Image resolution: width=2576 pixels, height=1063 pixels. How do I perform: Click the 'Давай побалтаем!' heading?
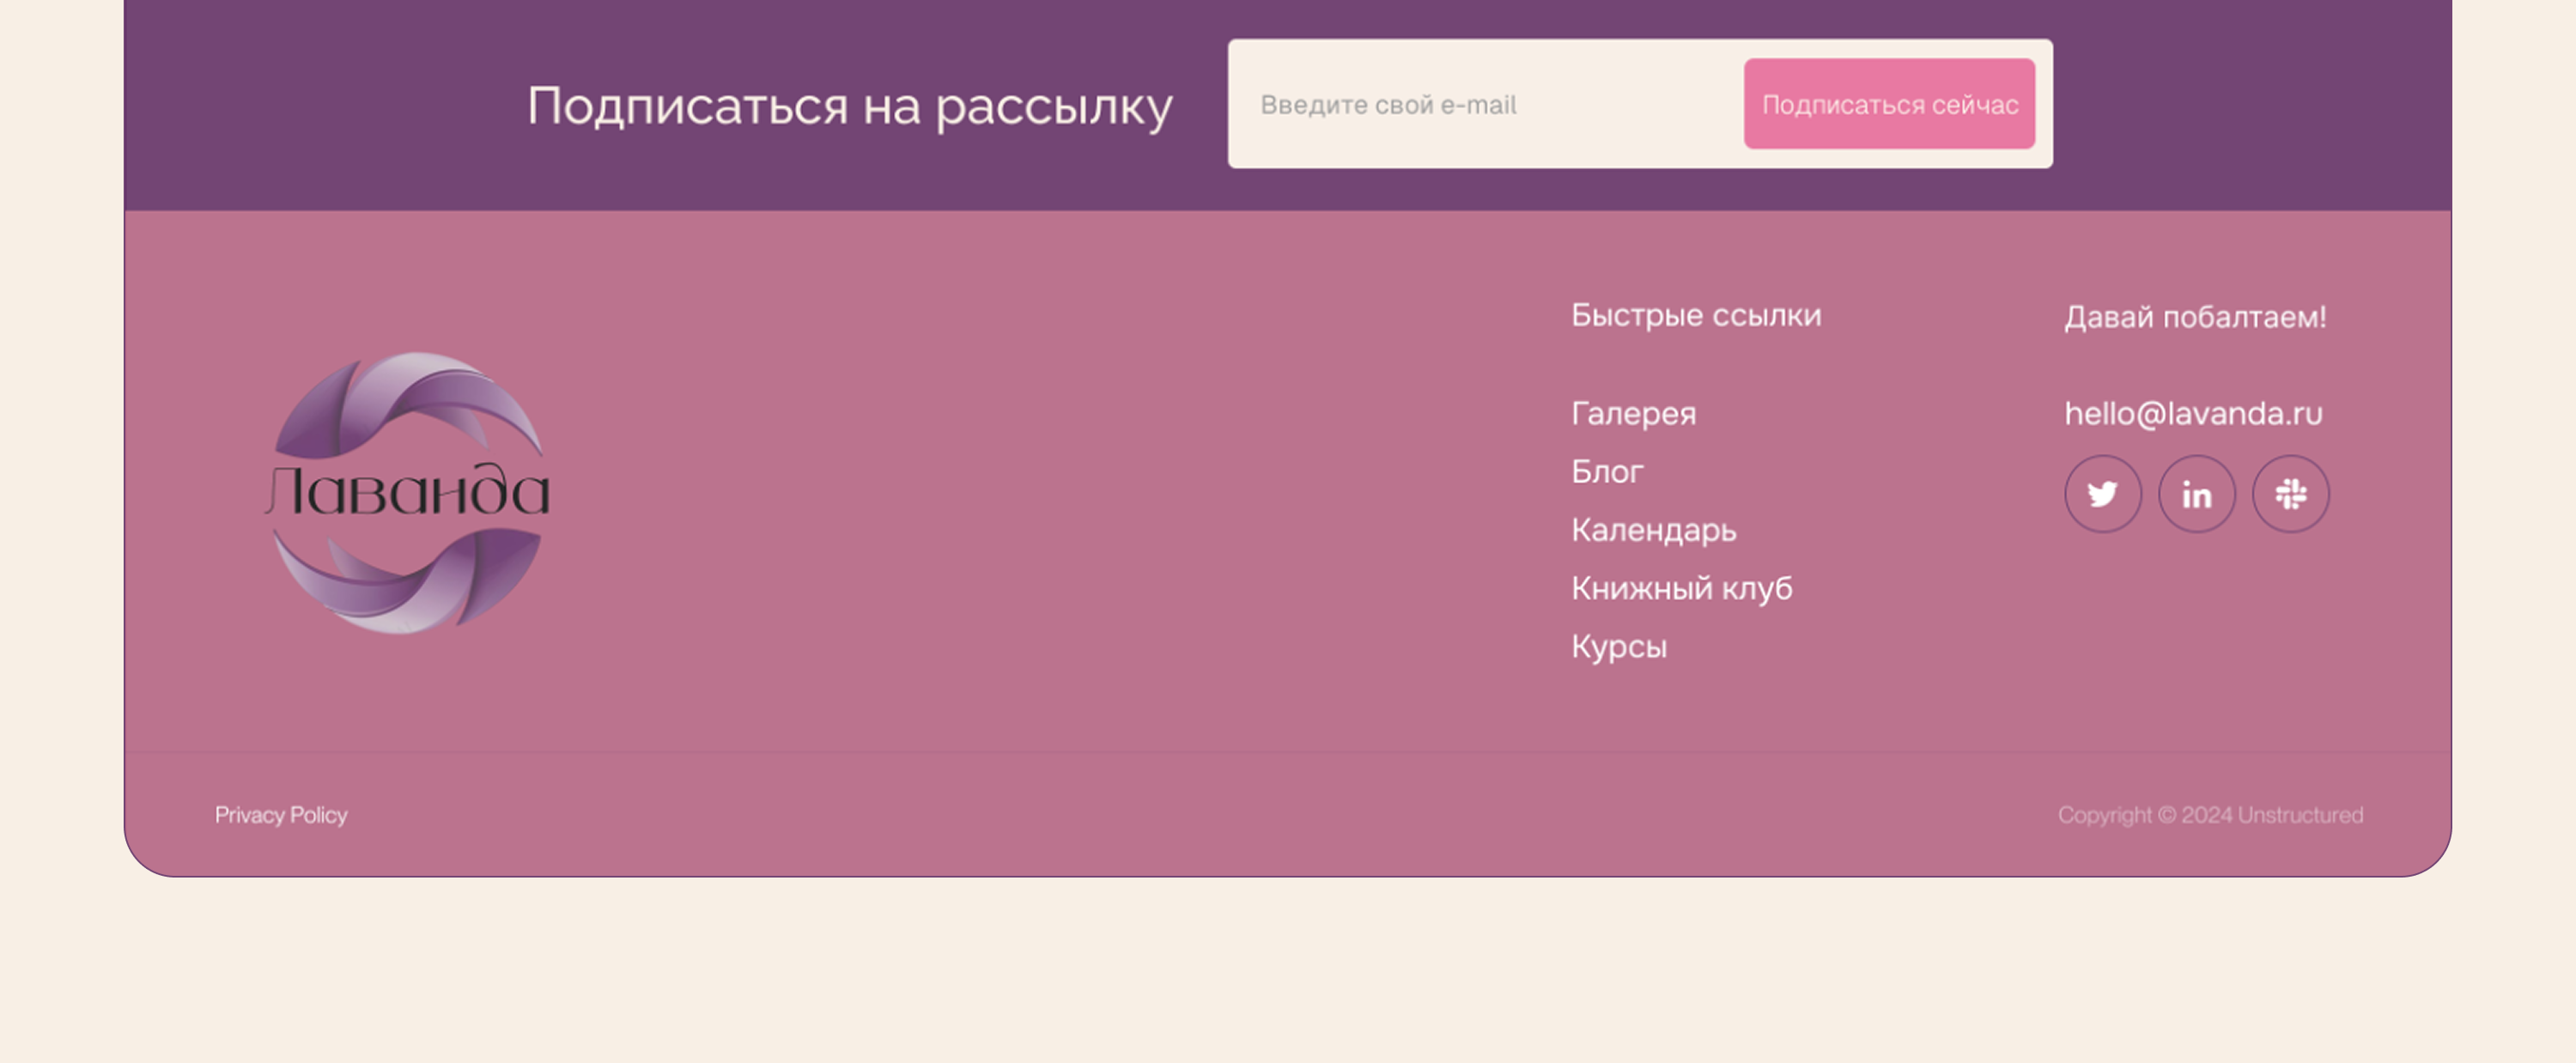2195,317
